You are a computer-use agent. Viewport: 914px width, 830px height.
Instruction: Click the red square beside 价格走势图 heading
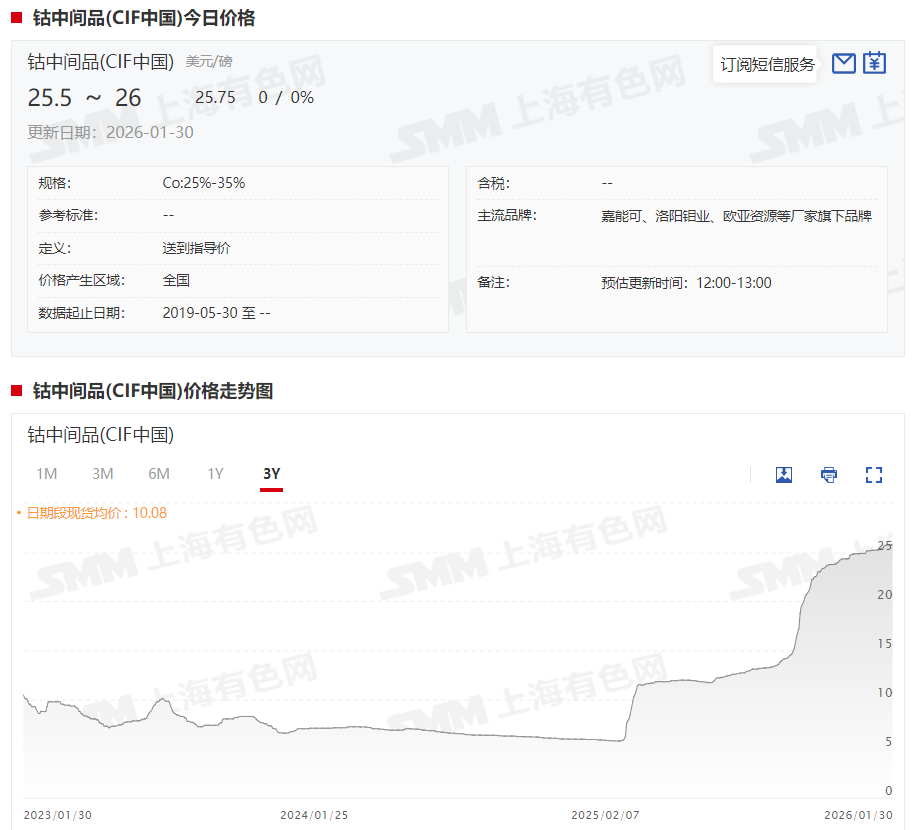[17, 390]
